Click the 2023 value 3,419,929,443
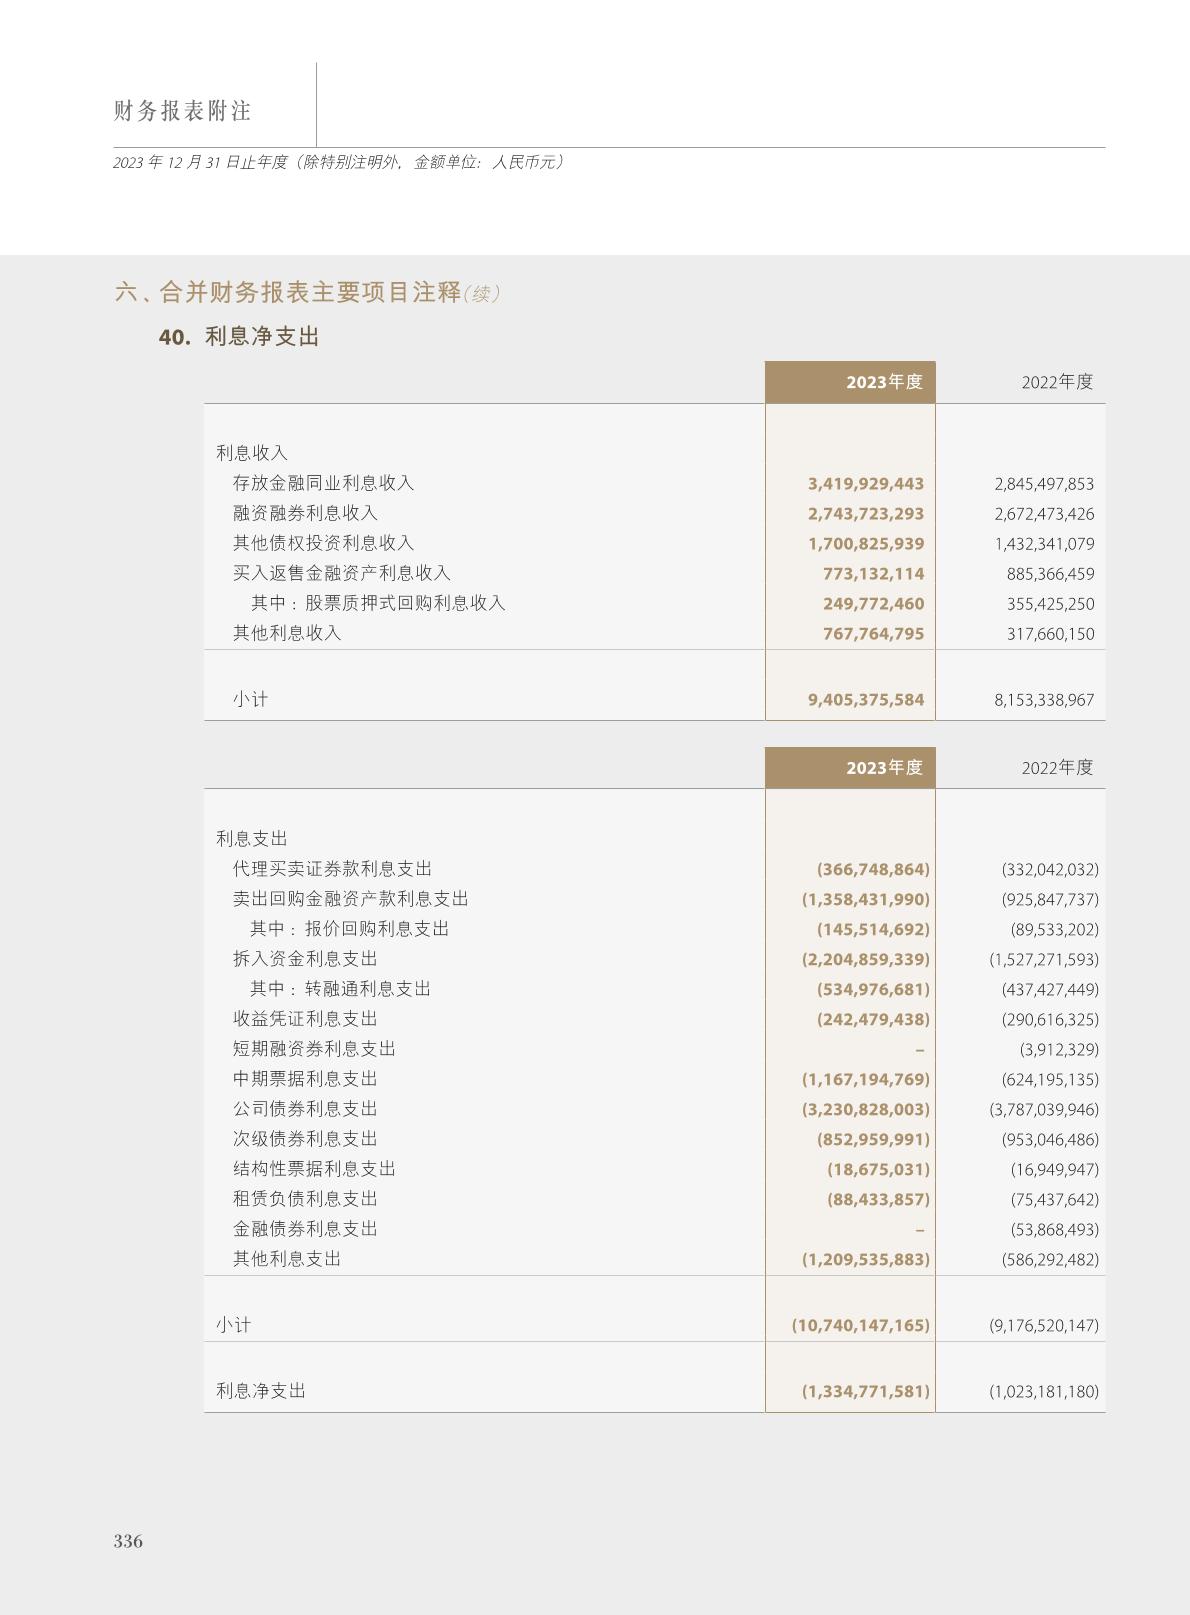The height and width of the screenshot is (1615, 1190). pyautogui.click(x=865, y=484)
